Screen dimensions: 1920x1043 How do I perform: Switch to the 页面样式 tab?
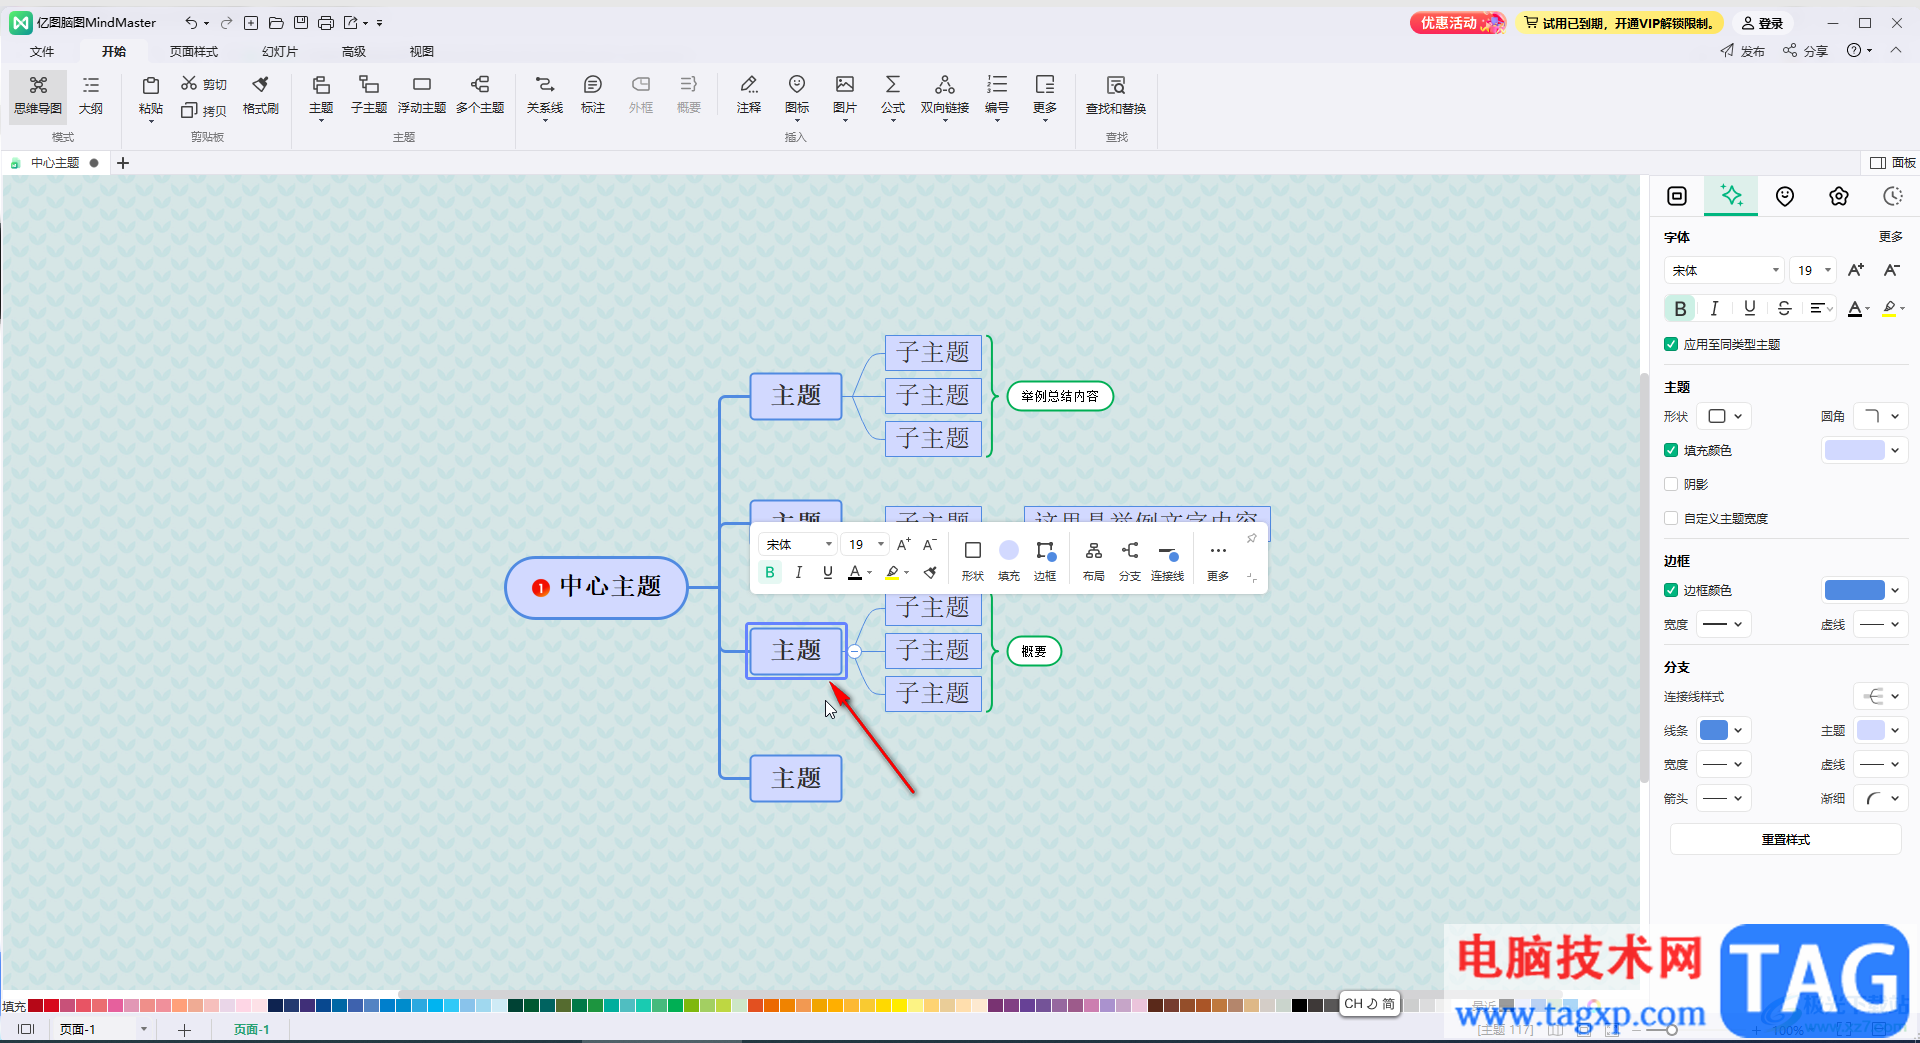[194, 51]
